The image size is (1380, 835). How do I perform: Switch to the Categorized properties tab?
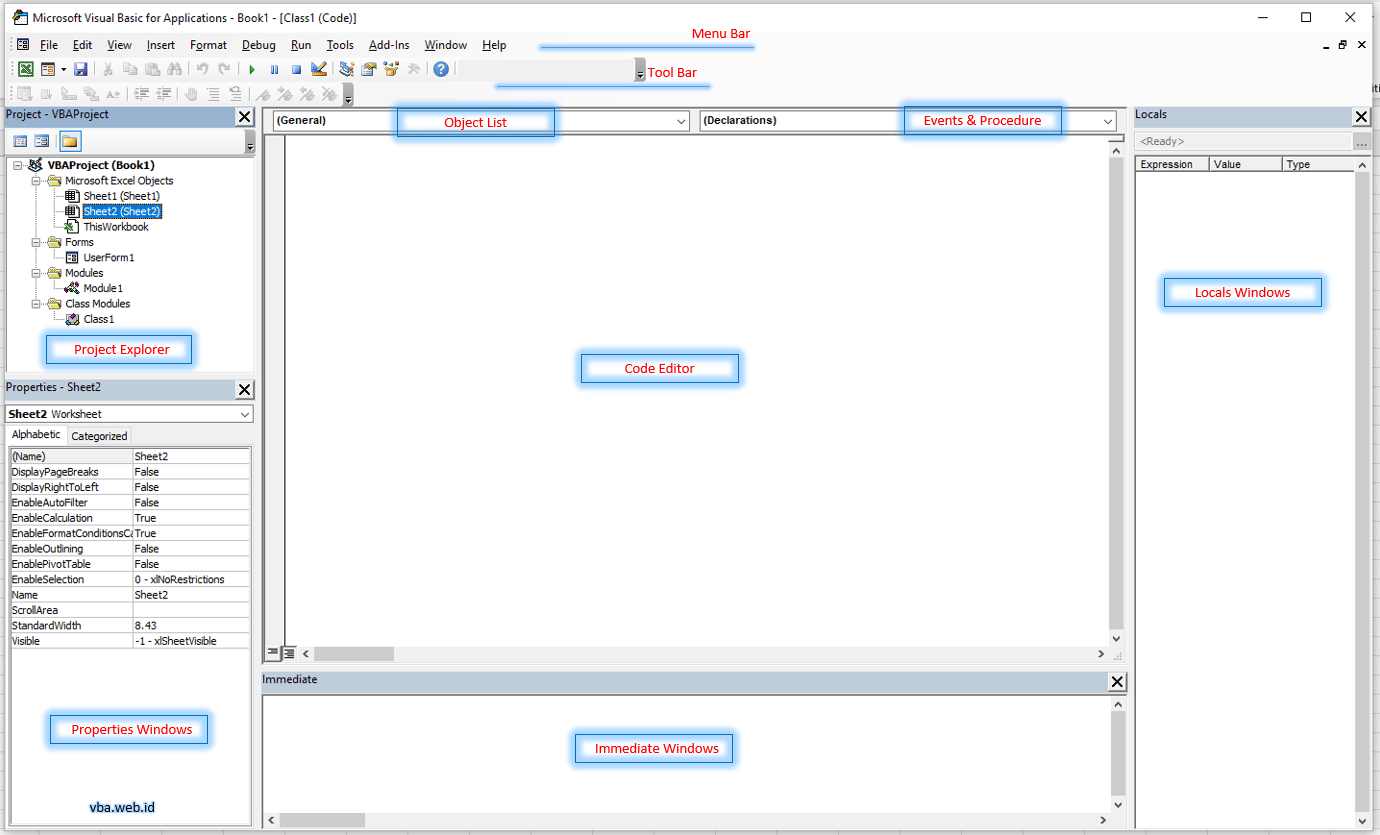tap(99, 436)
